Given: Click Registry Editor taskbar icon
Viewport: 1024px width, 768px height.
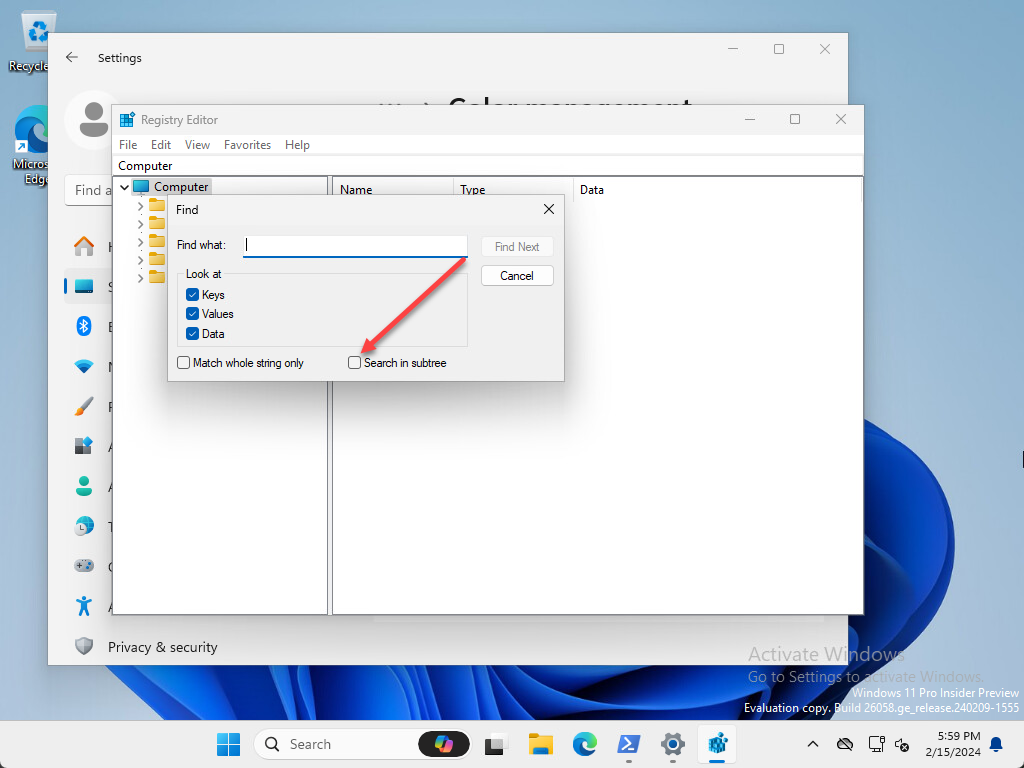Looking at the screenshot, I should (x=717, y=744).
